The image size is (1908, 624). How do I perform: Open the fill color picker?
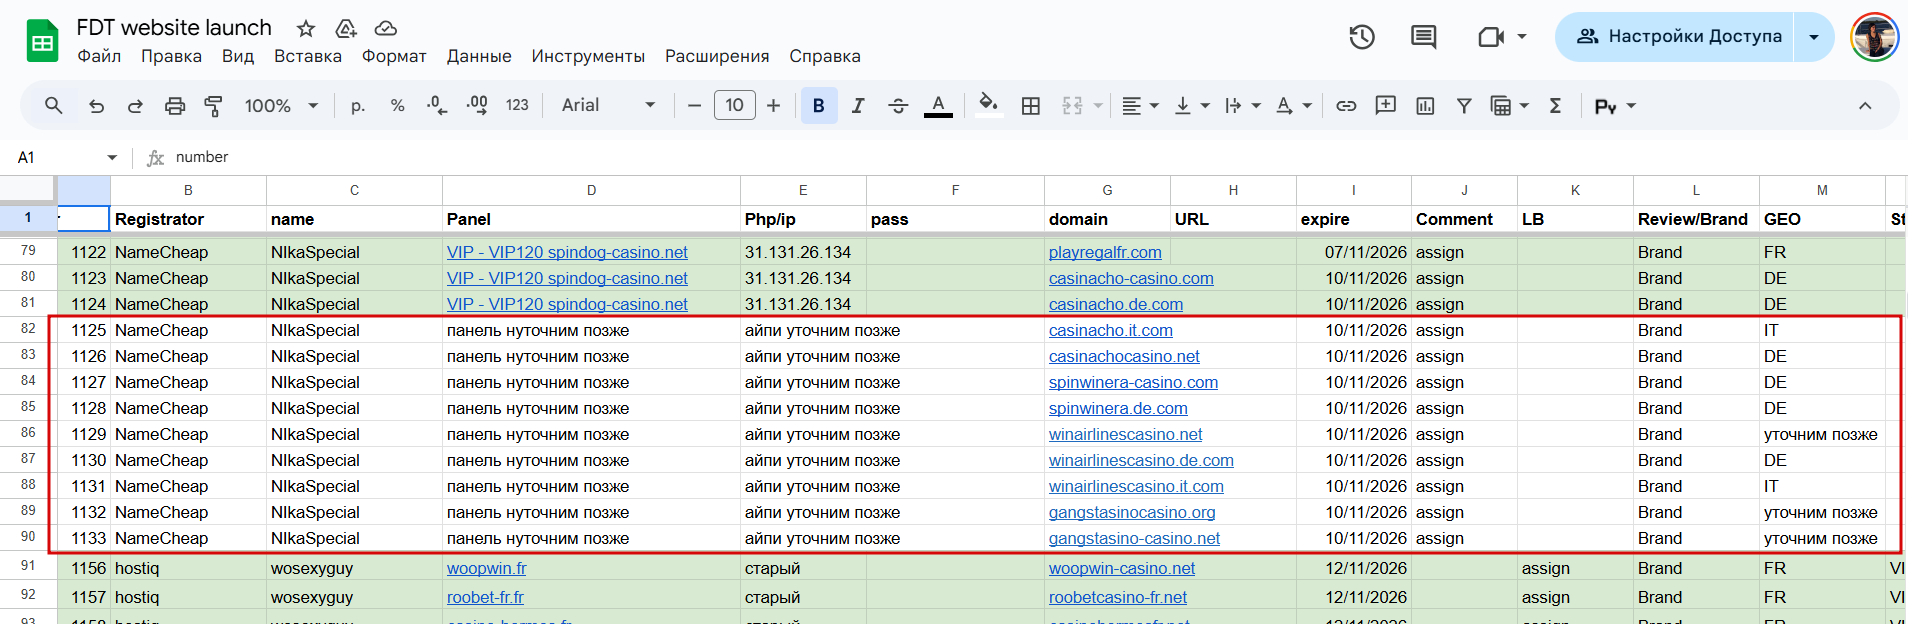coord(988,106)
